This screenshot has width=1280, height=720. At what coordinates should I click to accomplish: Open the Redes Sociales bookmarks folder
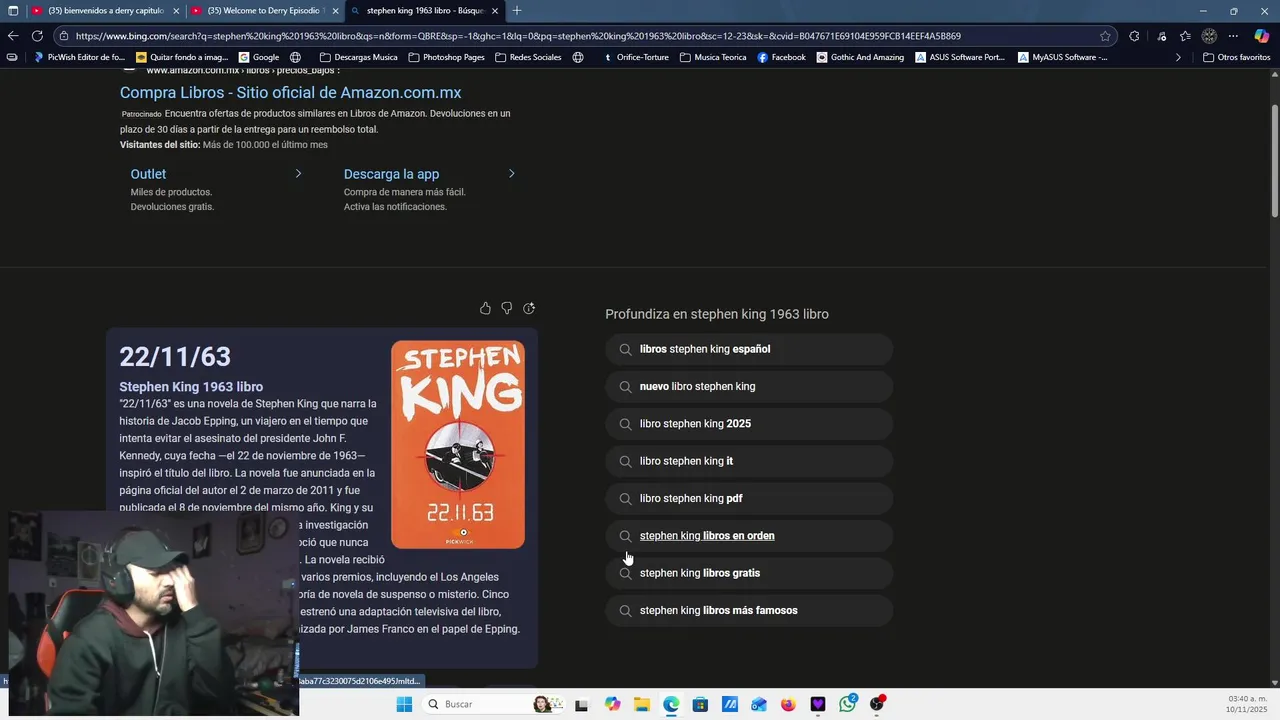(528, 57)
